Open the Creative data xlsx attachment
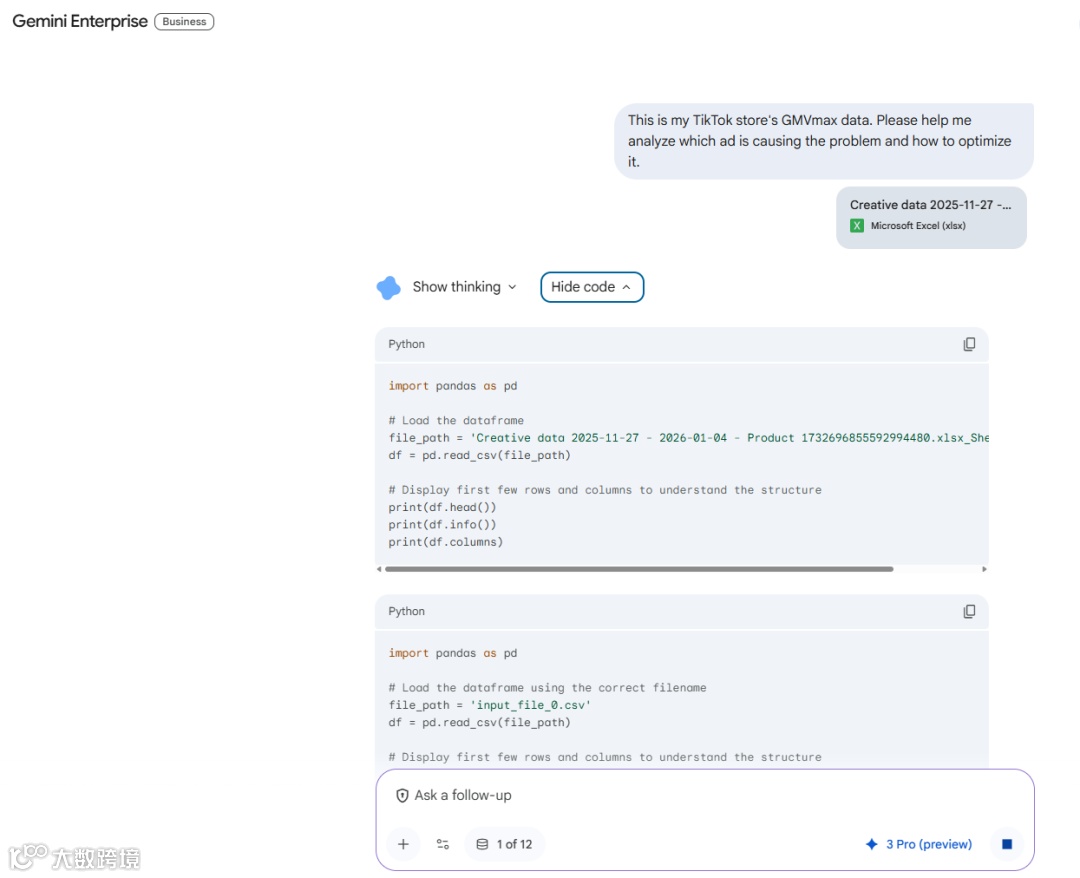This screenshot has height=878, width=1080. coord(931,218)
